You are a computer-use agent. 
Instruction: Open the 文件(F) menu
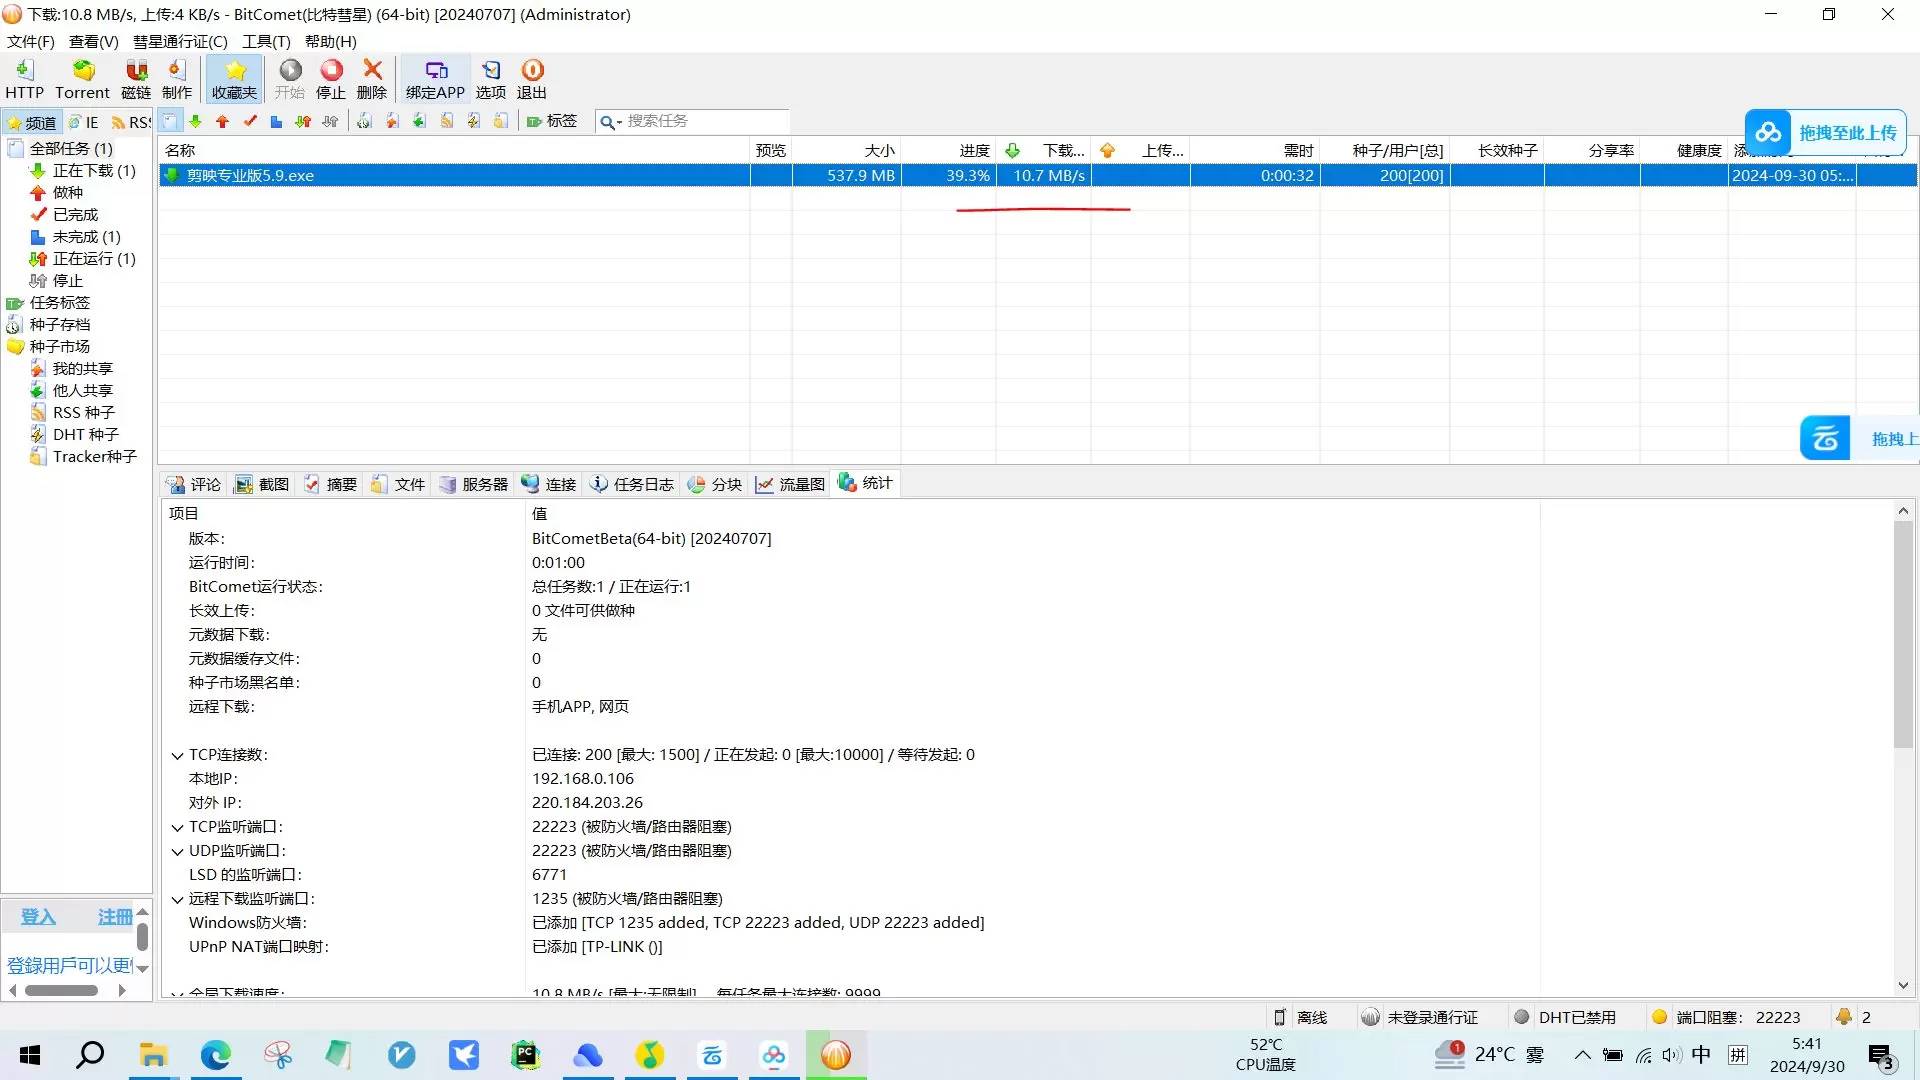pos(31,41)
